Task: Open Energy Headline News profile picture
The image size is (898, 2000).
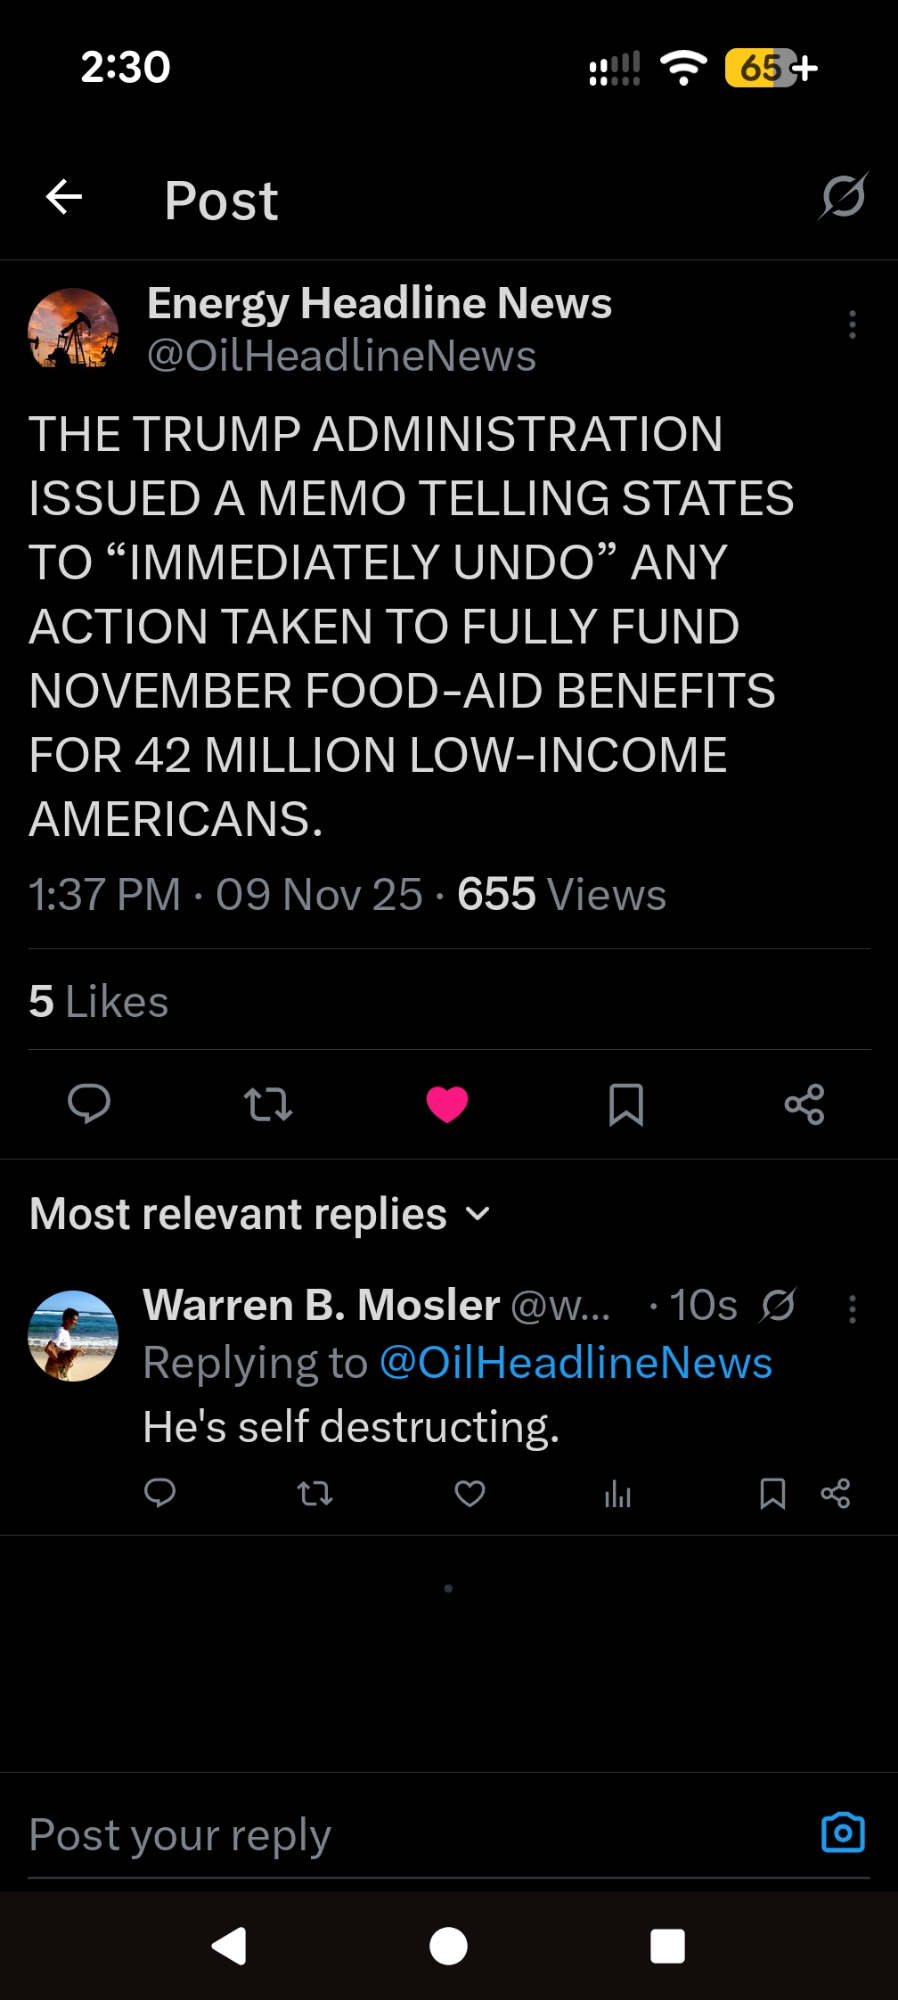Action: point(73,329)
